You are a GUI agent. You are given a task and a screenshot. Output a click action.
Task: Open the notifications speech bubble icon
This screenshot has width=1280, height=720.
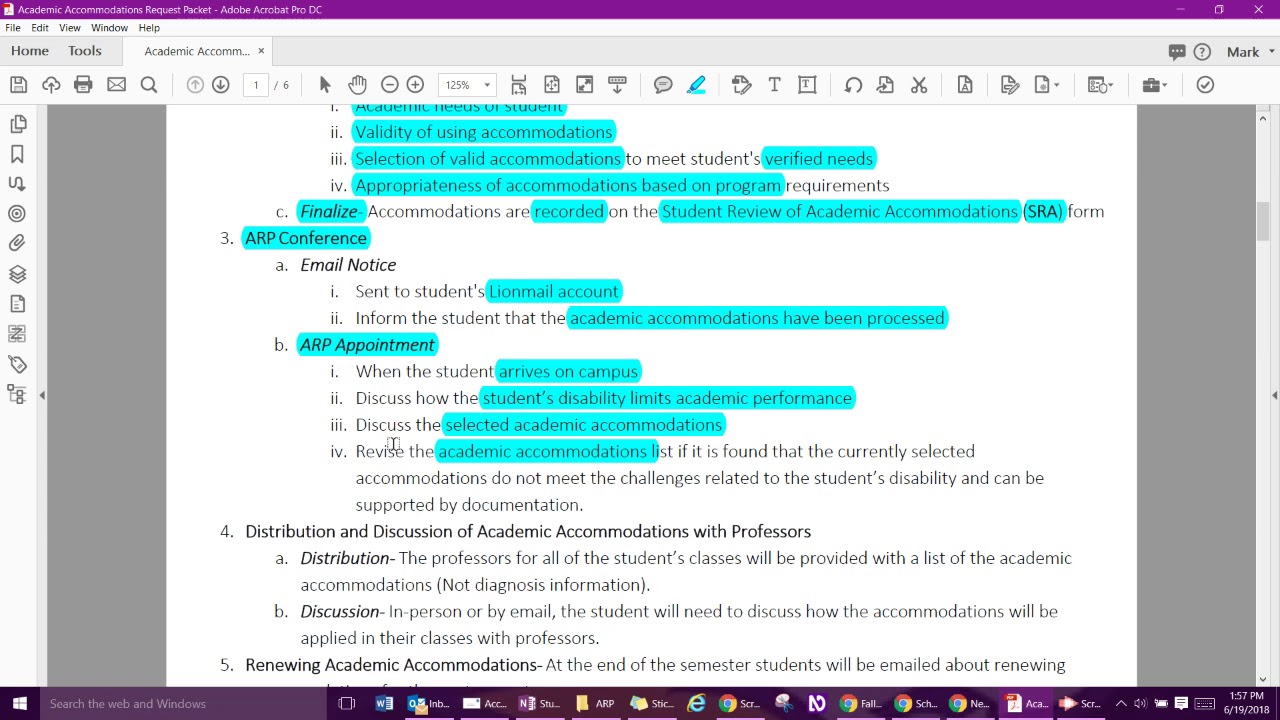[x=1177, y=52]
